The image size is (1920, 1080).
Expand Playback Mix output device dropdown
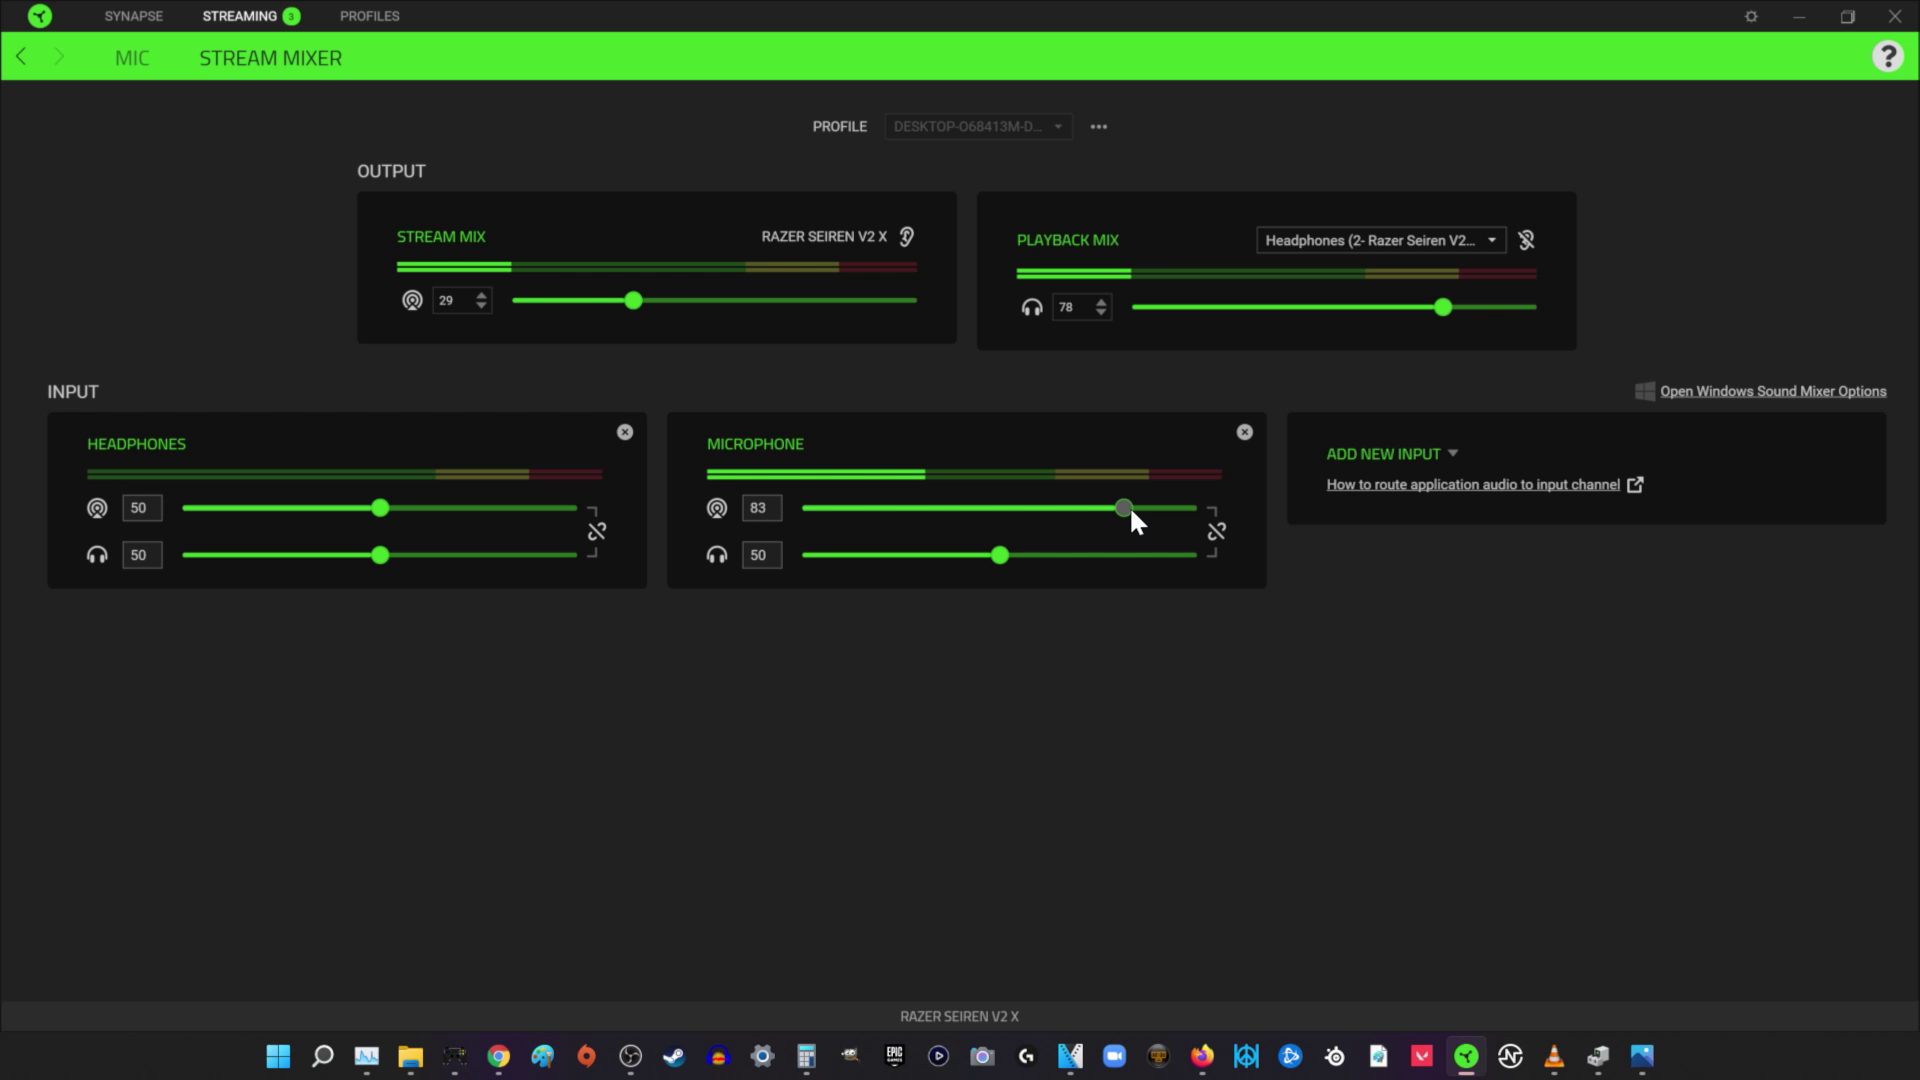(x=1381, y=240)
